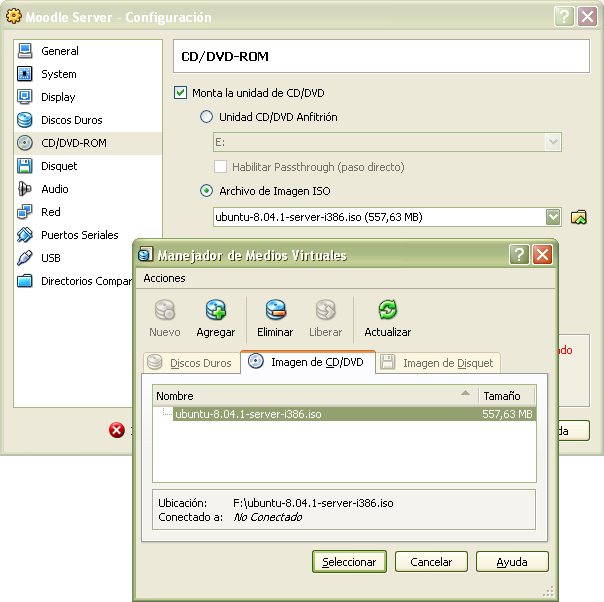Open the Audio settings category

(88, 189)
